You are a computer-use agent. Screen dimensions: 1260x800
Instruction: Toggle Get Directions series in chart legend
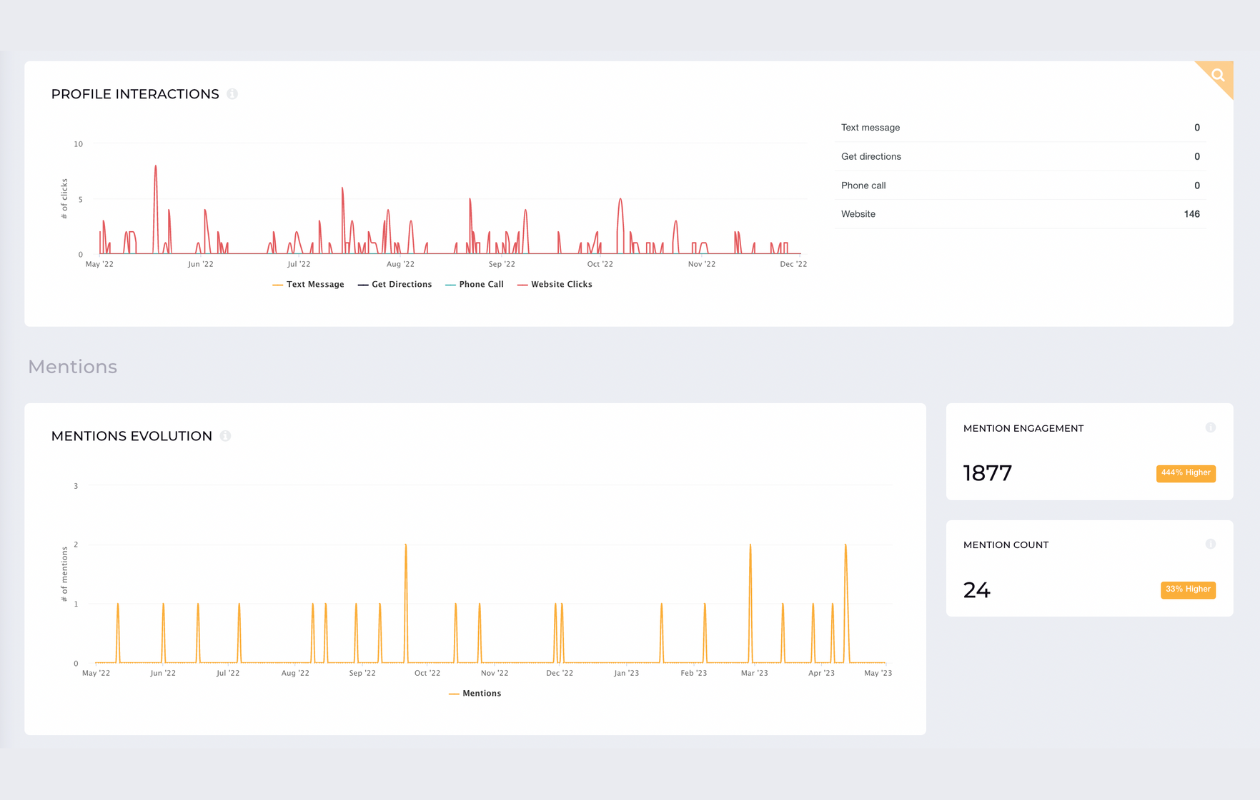pos(395,285)
